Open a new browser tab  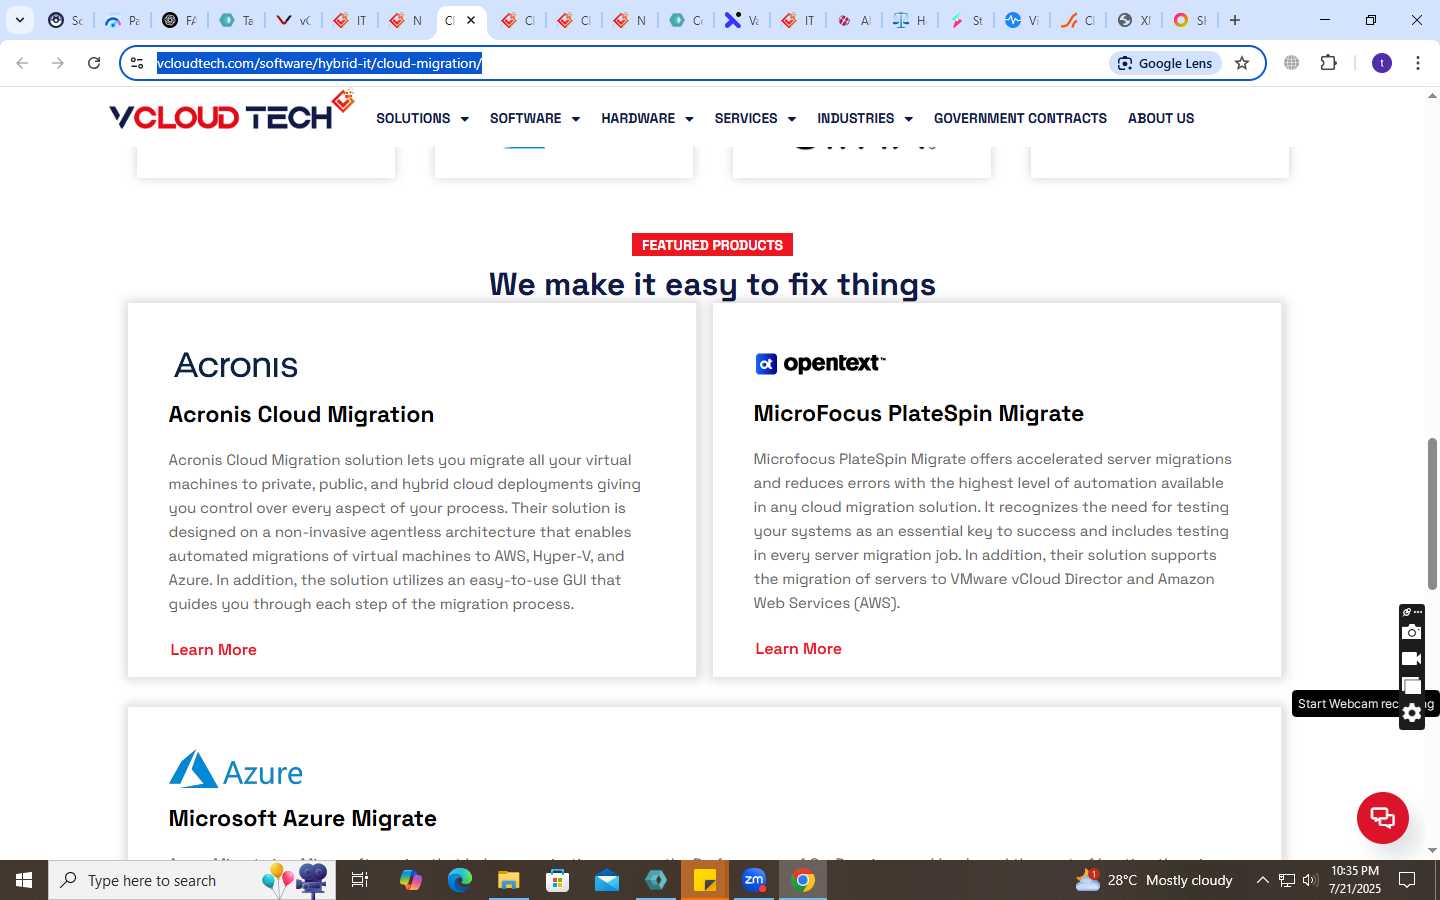[x=1235, y=20]
